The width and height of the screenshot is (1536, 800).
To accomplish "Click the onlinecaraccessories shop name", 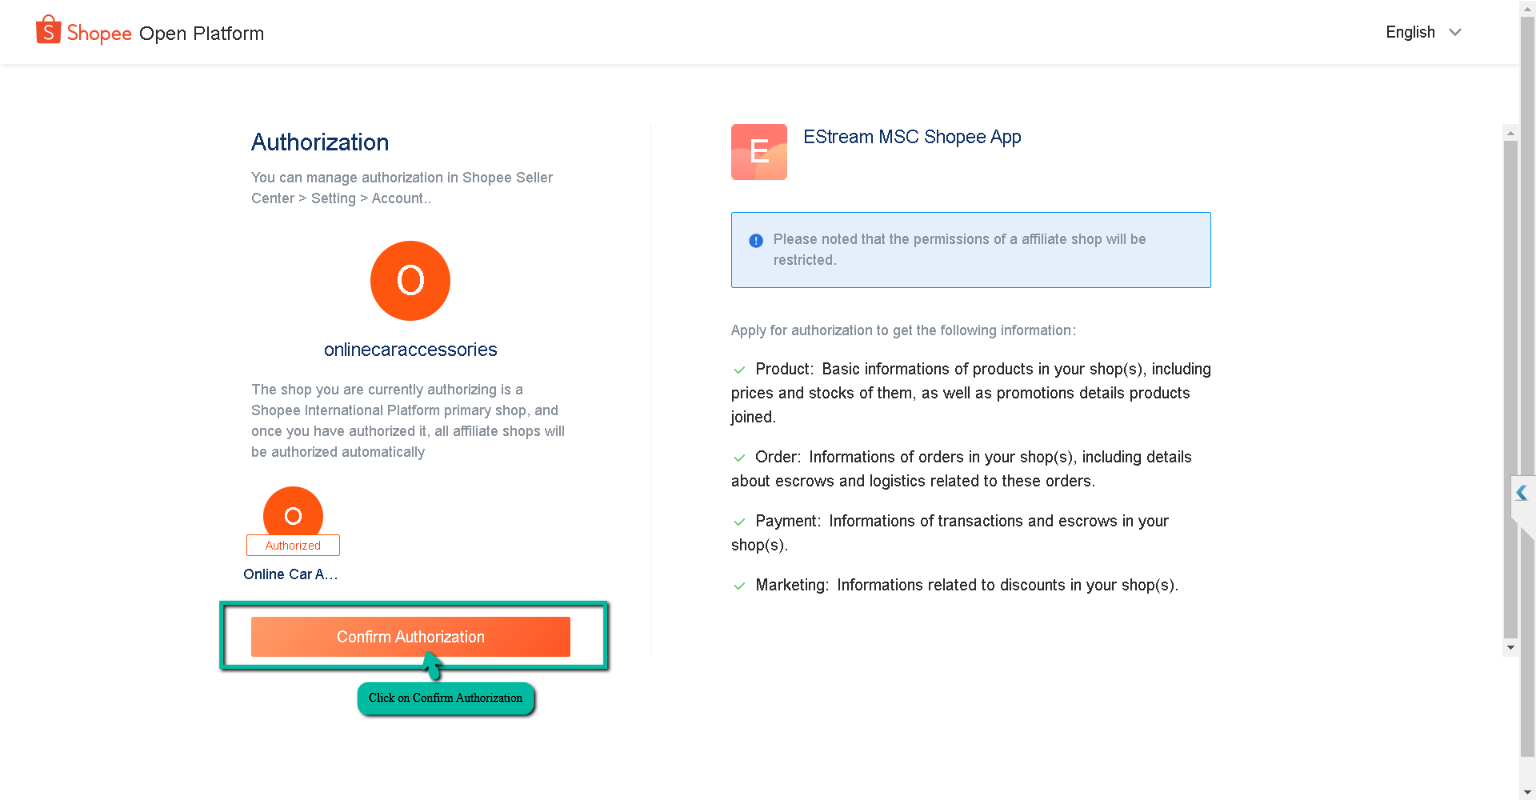I will [x=410, y=350].
